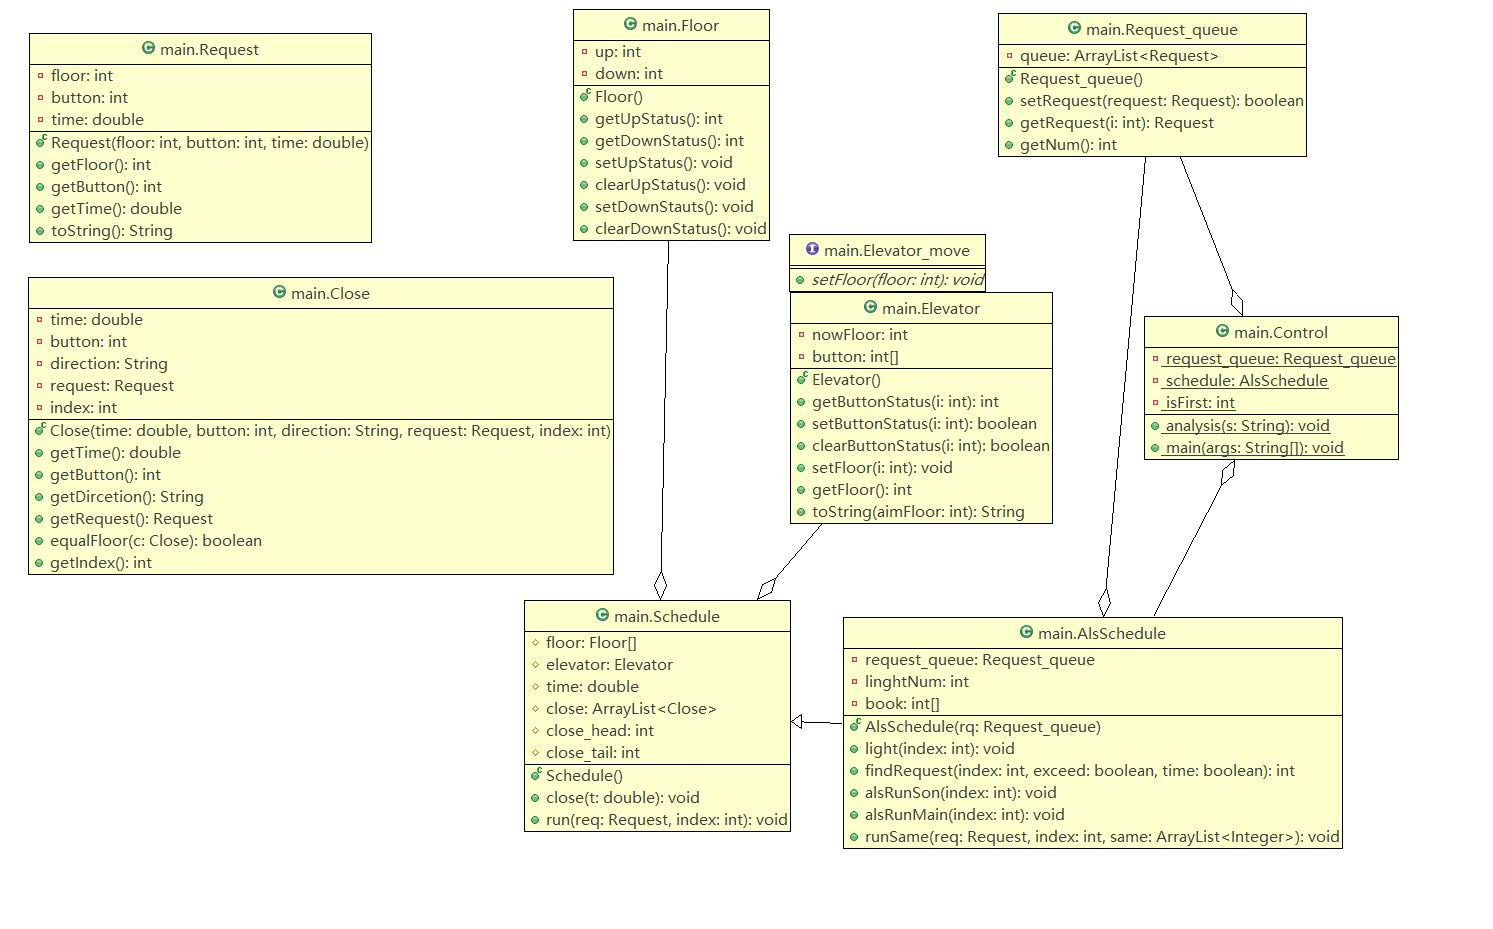The height and width of the screenshot is (929, 1493).
Task: Click the main(args: String[]): void method
Action: [x=1254, y=448]
